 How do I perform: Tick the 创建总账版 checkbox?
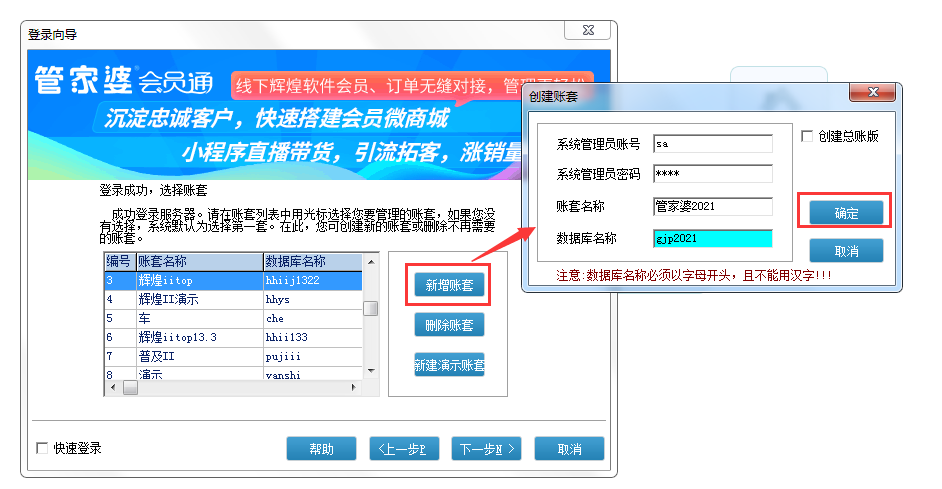click(x=807, y=136)
